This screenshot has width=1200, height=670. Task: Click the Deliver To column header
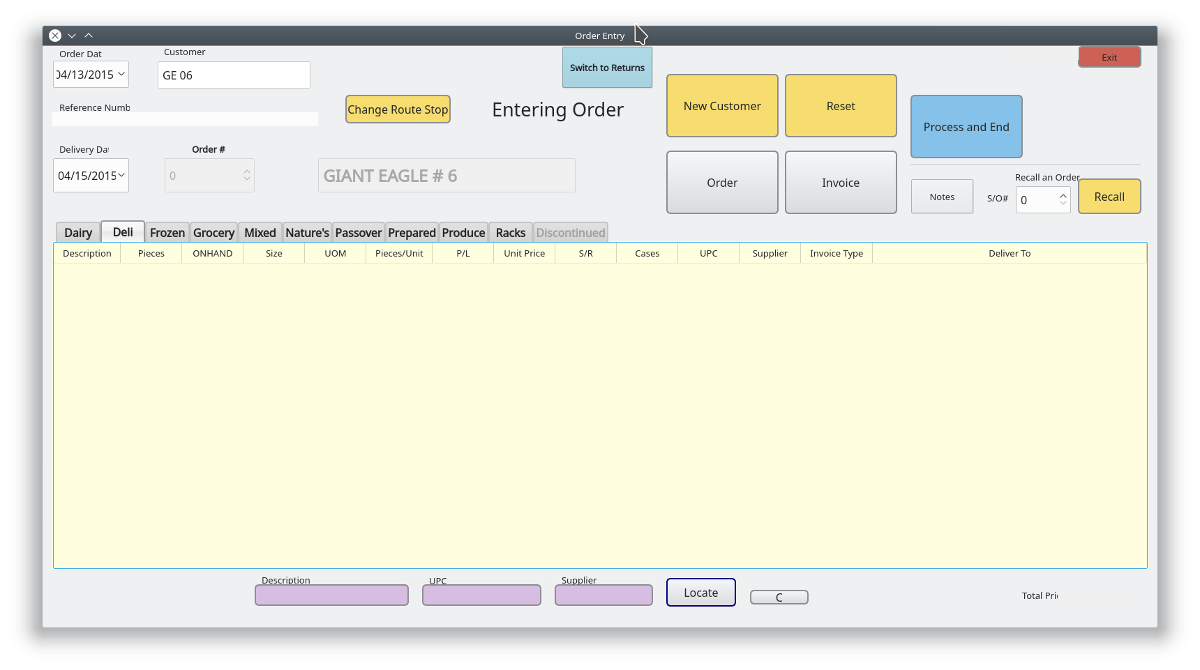coord(1010,253)
